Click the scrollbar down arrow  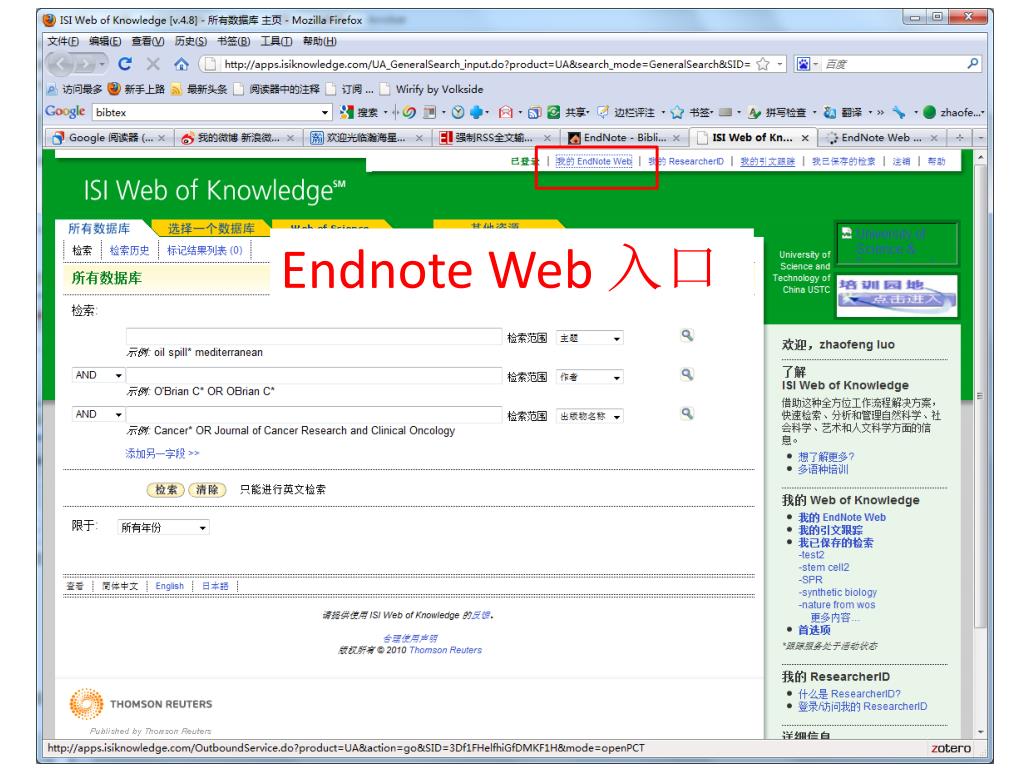[x=980, y=732]
